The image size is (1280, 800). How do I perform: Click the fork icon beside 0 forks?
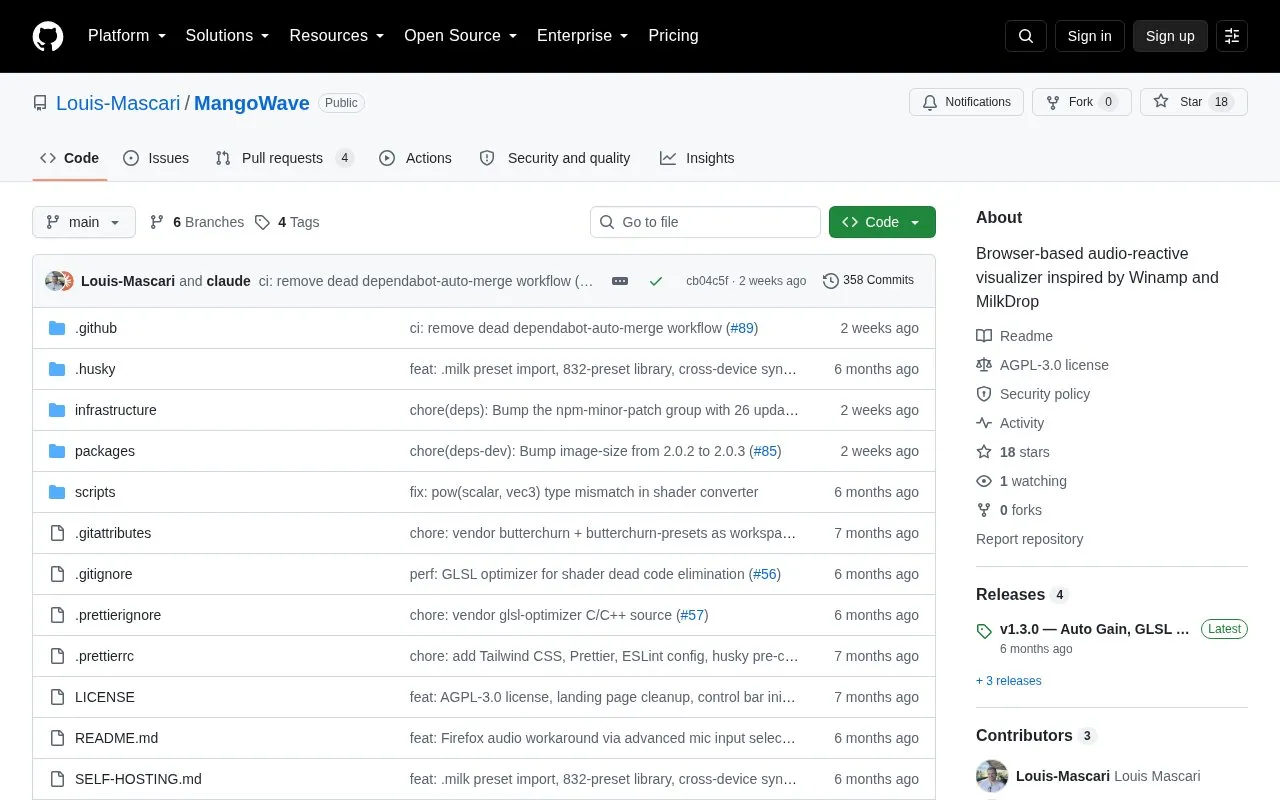(x=984, y=510)
